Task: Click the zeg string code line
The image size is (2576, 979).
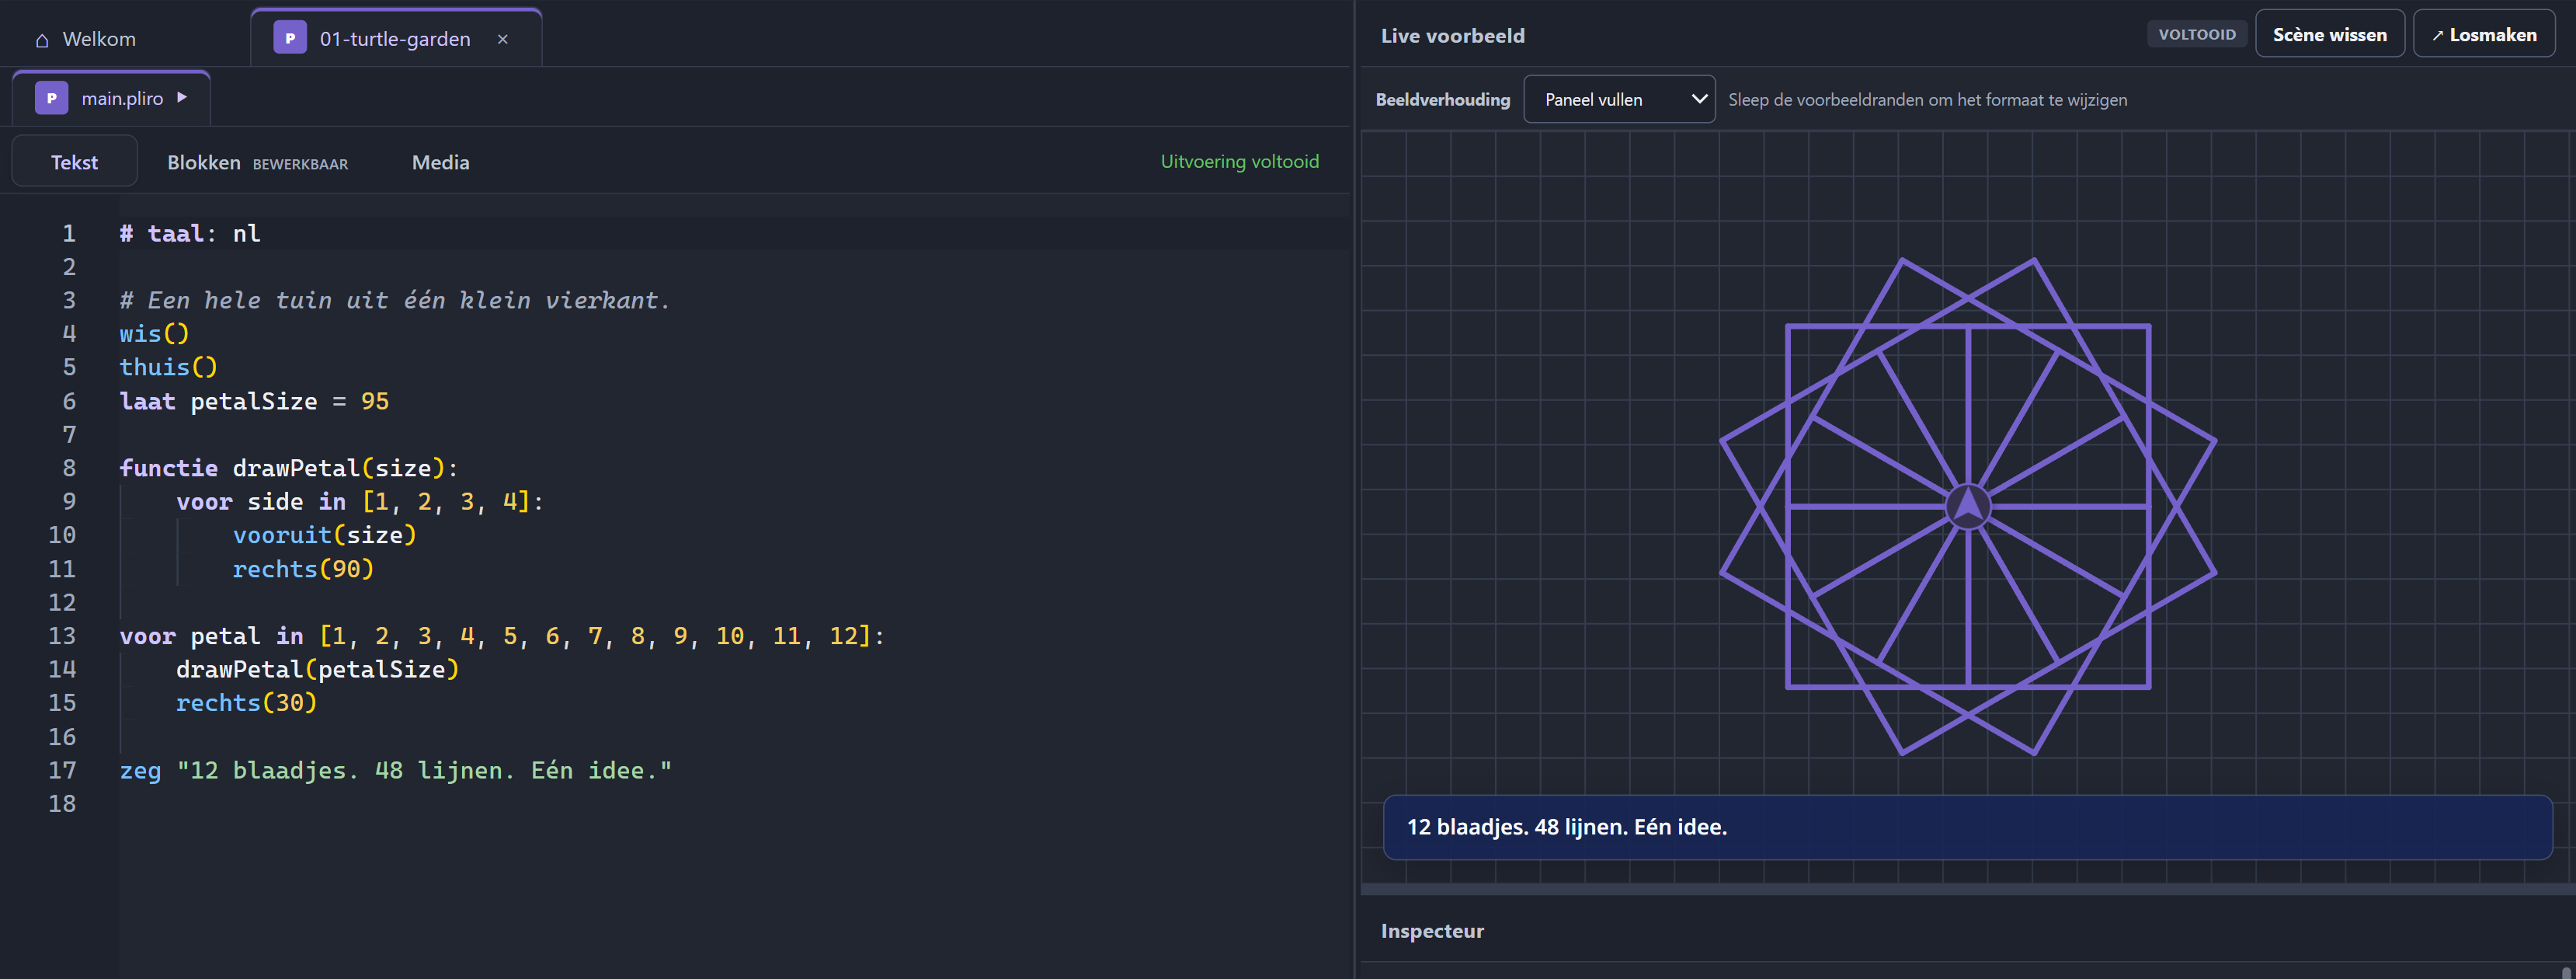Action: pyautogui.click(x=396, y=770)
